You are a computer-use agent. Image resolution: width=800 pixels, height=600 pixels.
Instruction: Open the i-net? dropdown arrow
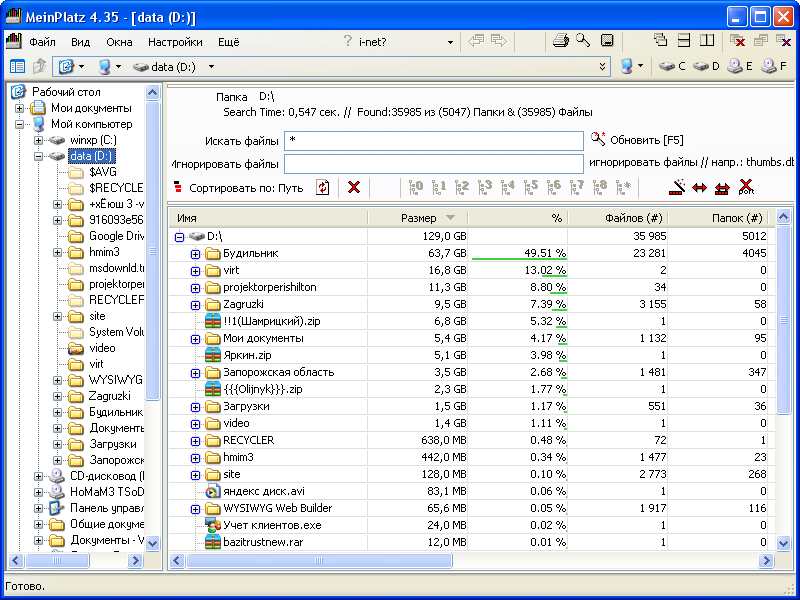(x=450, y=42)
